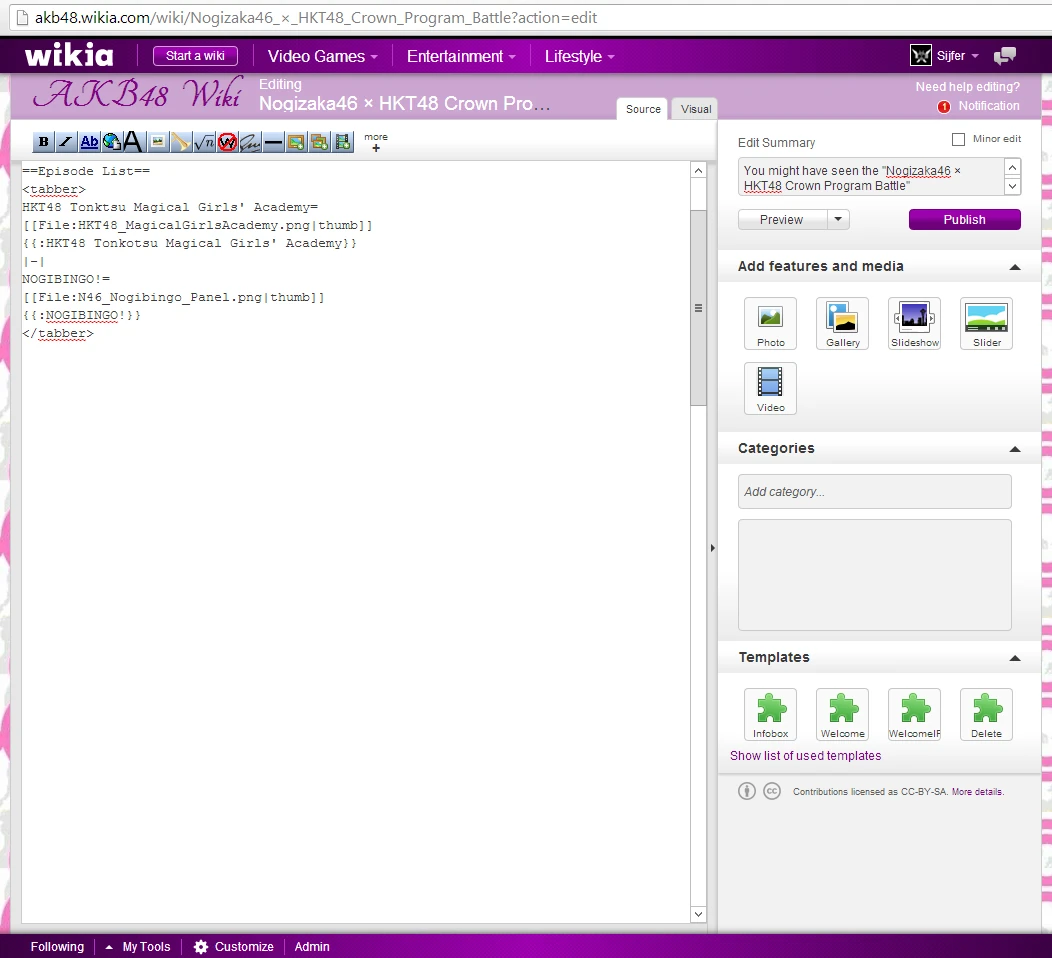Open the Preview dropdown arrow
Viewport: 1052px width, 958px height.
point(839,220)
